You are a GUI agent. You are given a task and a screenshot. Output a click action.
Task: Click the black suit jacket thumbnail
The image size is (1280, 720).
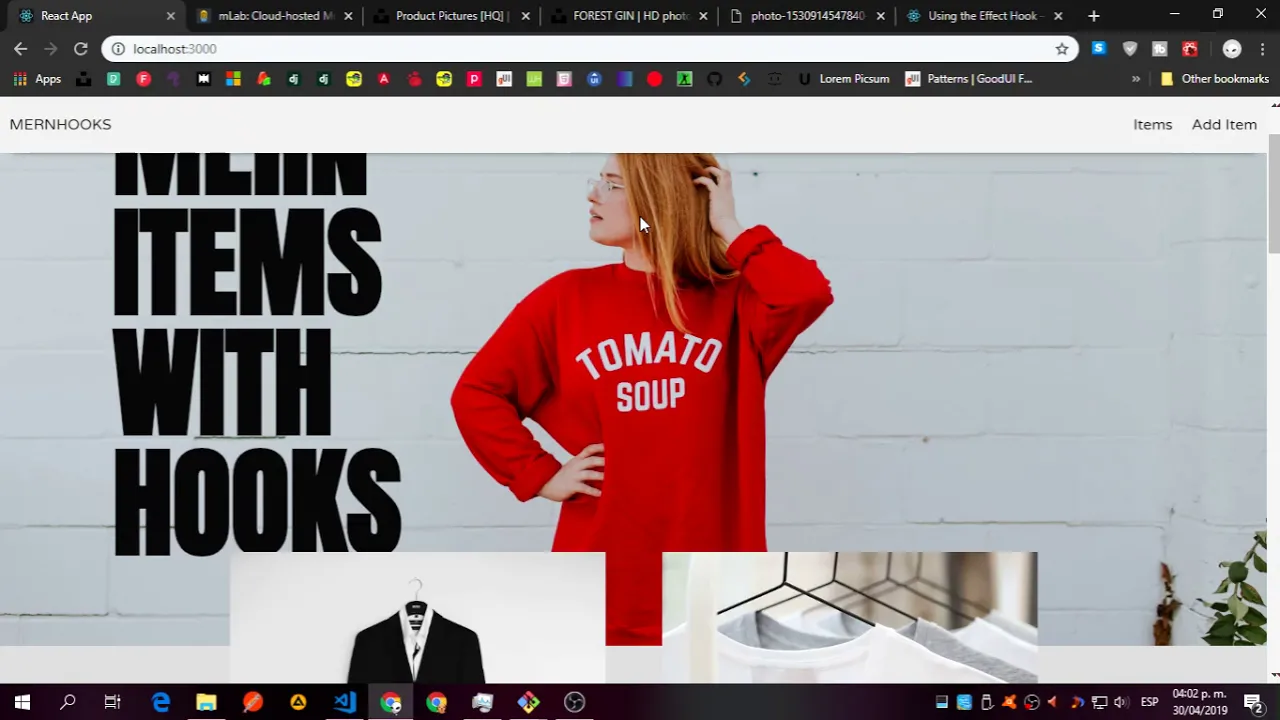coord(417,617)
